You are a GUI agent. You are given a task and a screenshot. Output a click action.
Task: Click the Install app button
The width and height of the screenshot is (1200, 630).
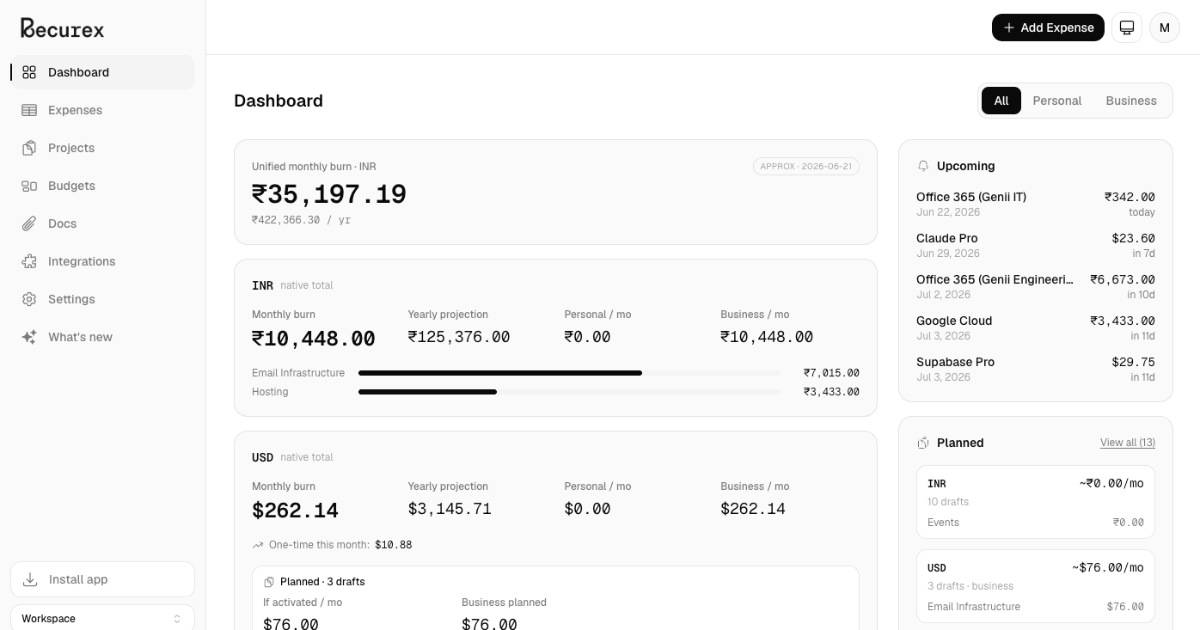click(x=102, y=580)
